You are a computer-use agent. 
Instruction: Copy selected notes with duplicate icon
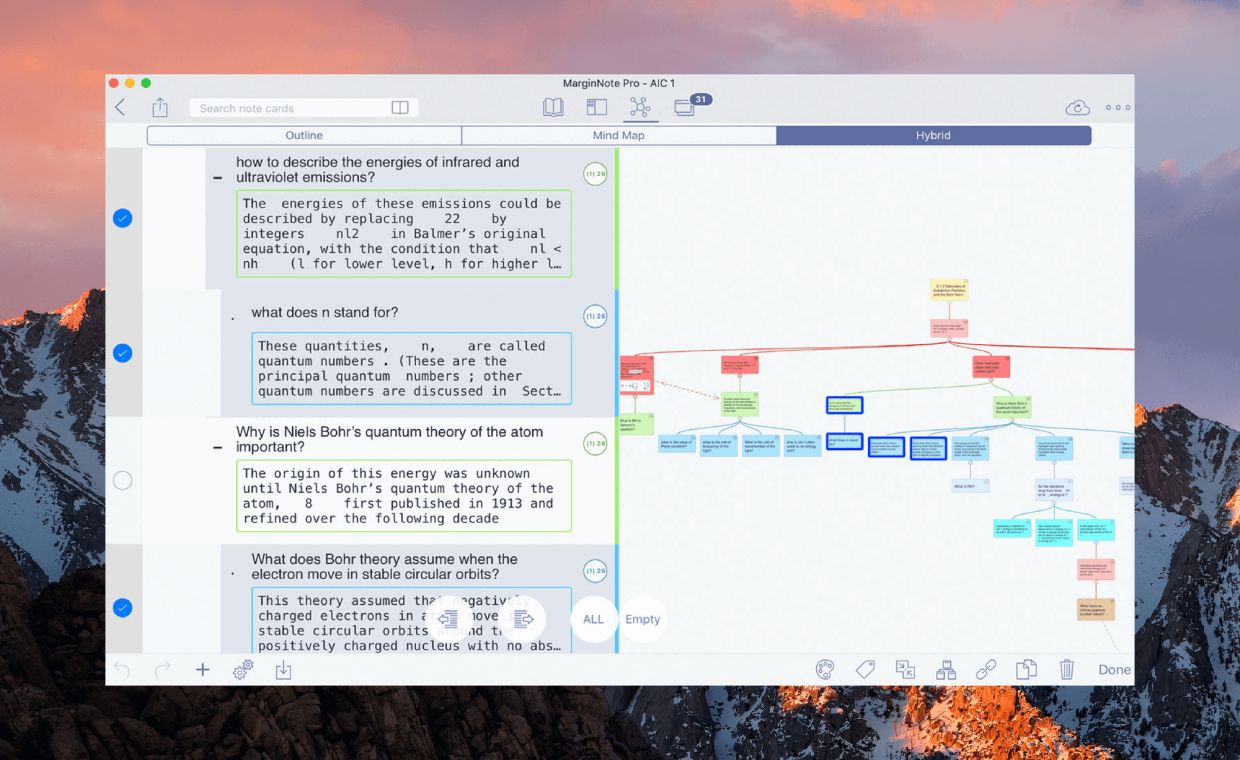pyautogui.click(x=1026, y=670)
